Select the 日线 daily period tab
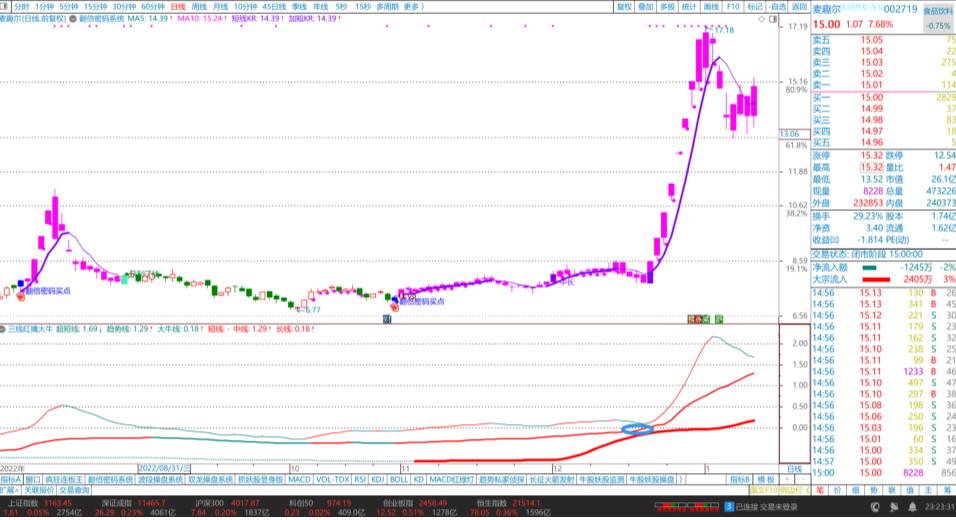Image resolution: width=956 pixels, height=520 pixels. click(177, 7)
